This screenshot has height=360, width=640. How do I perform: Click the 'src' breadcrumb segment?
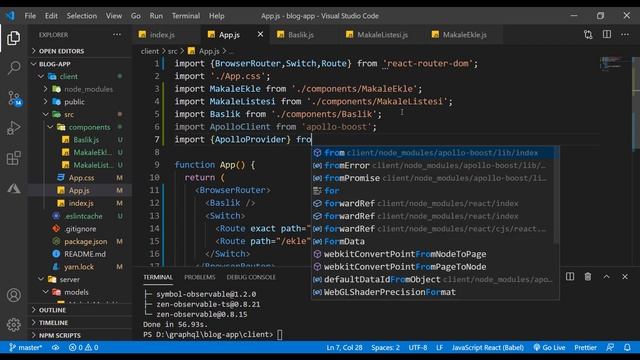173,51
